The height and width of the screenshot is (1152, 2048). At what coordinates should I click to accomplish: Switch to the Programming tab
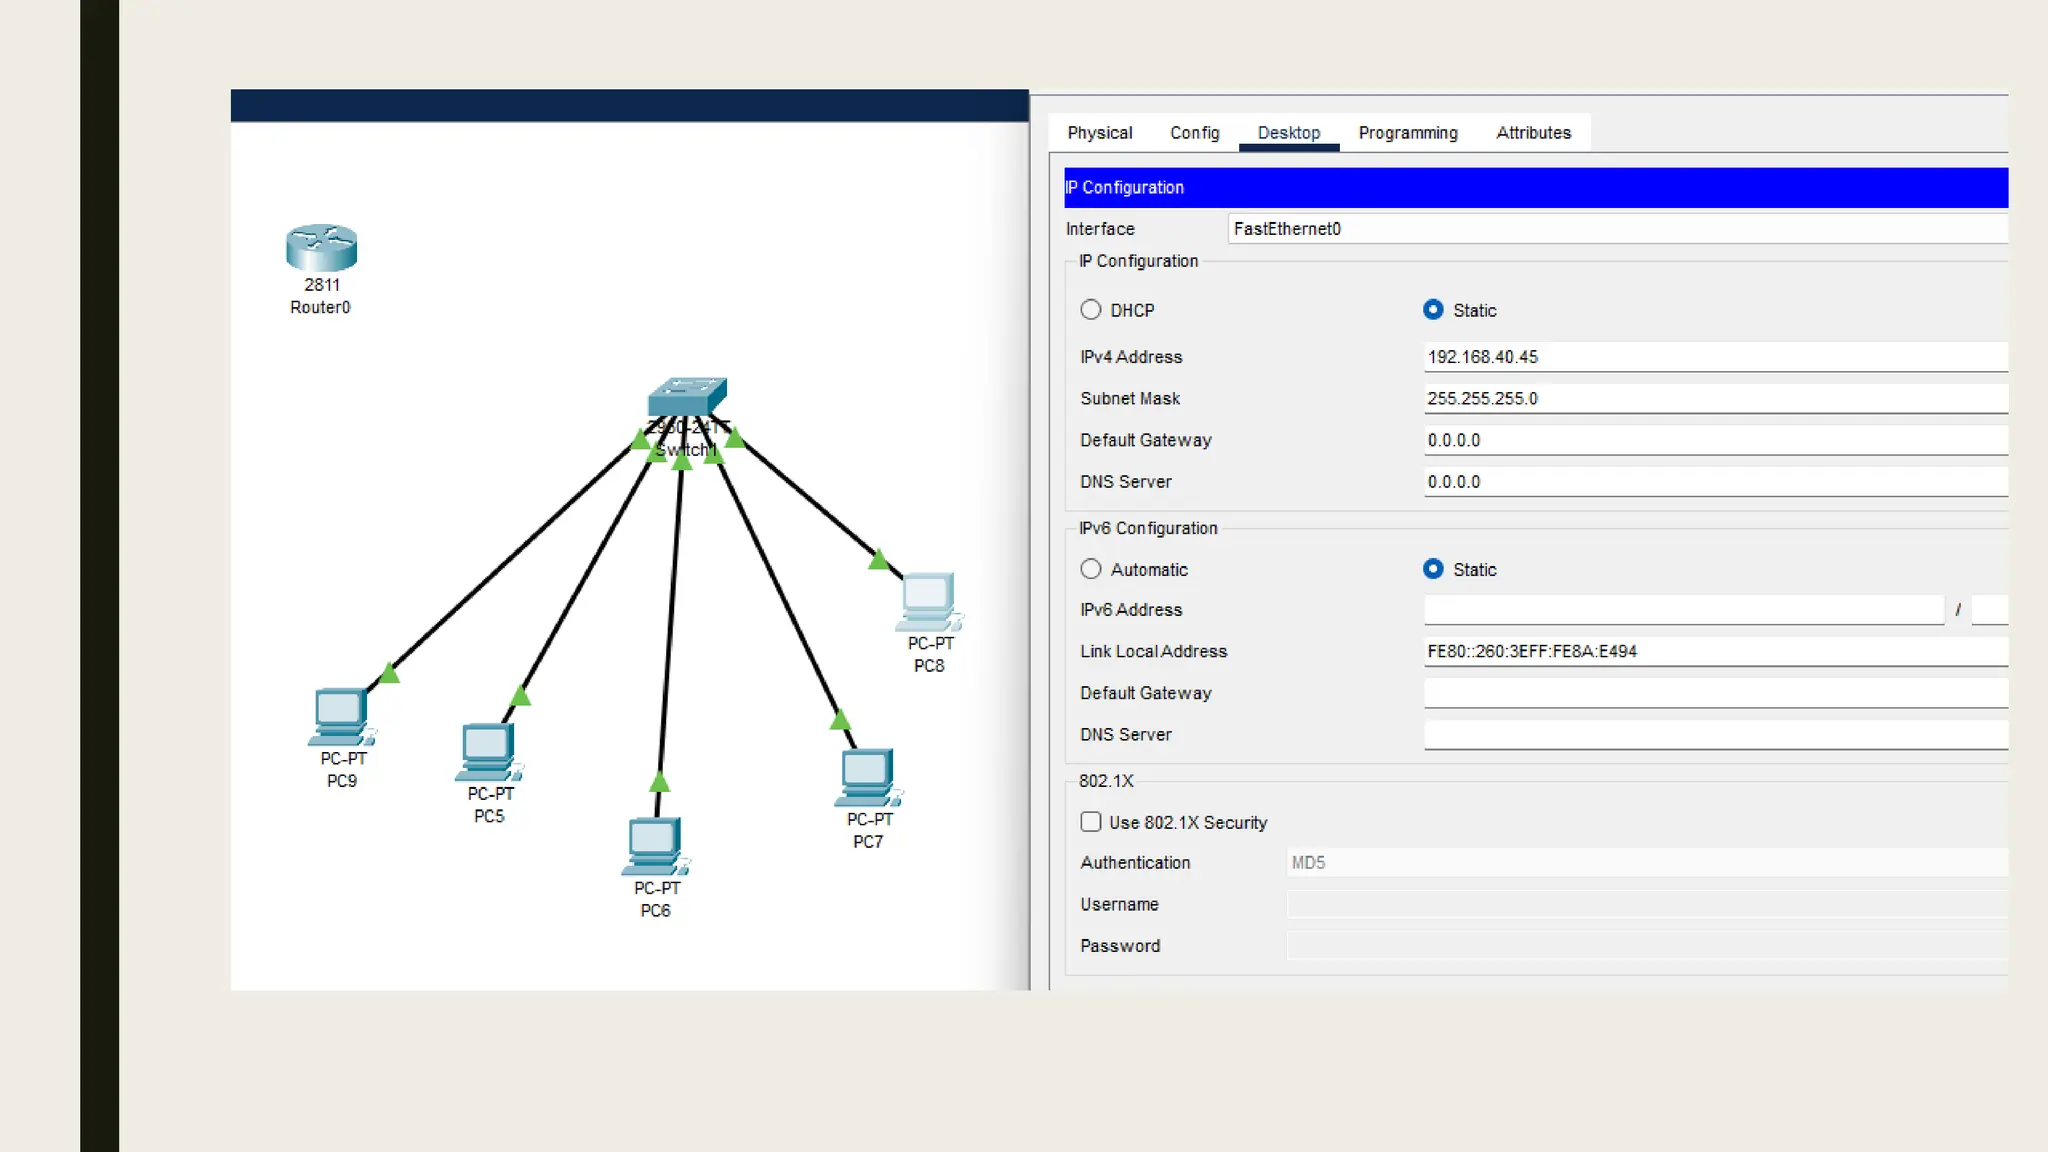tap(1407, 133)
